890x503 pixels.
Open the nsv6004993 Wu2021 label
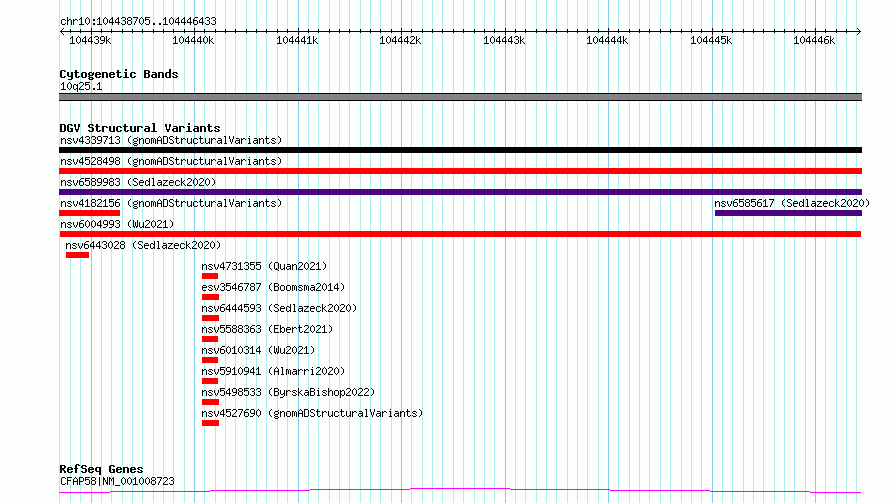[x=117, y=224]
